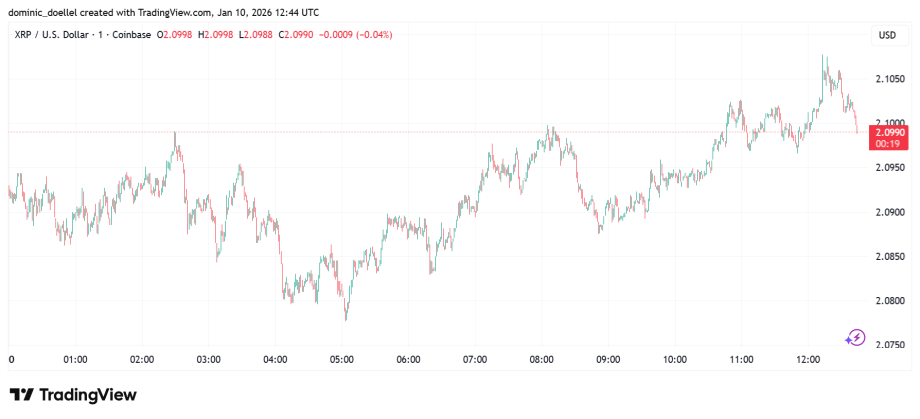
Task: Click the open price O2.0998 in legend
Action: click(183, 35)
